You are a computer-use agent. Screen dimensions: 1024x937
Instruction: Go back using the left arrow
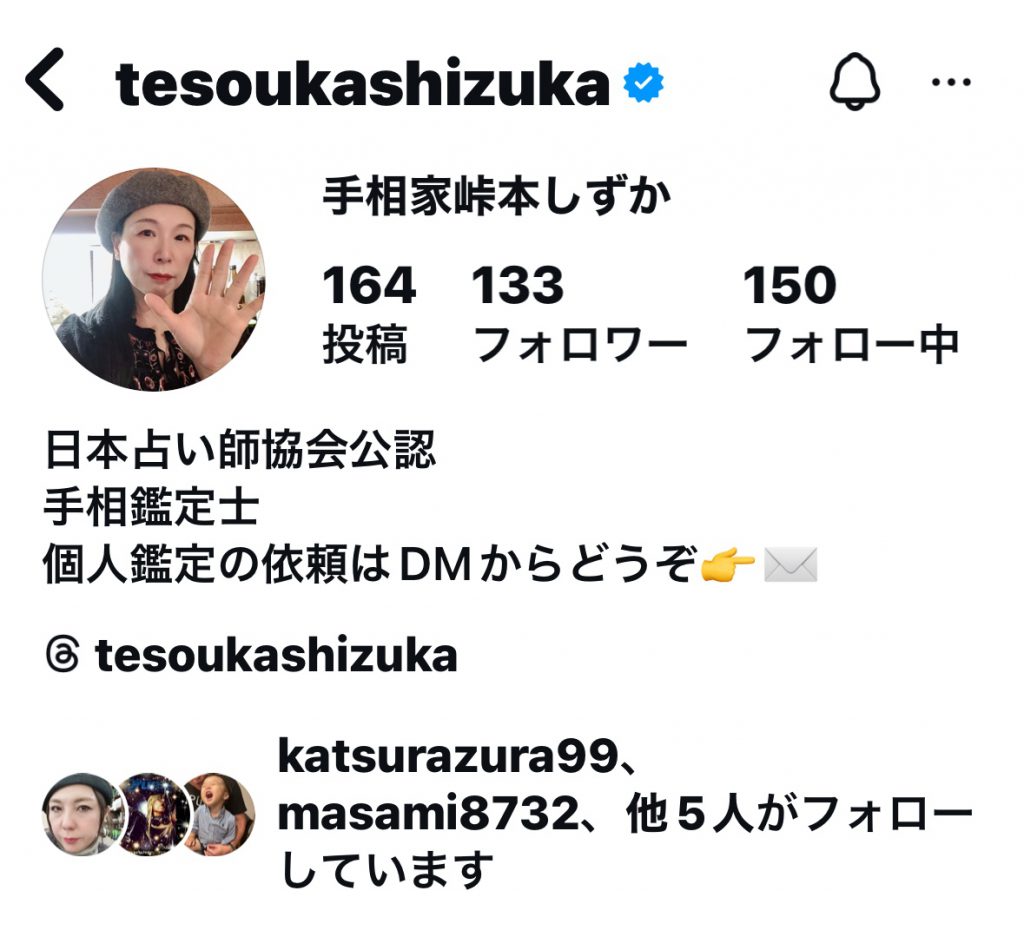click(x=44, y=79)
